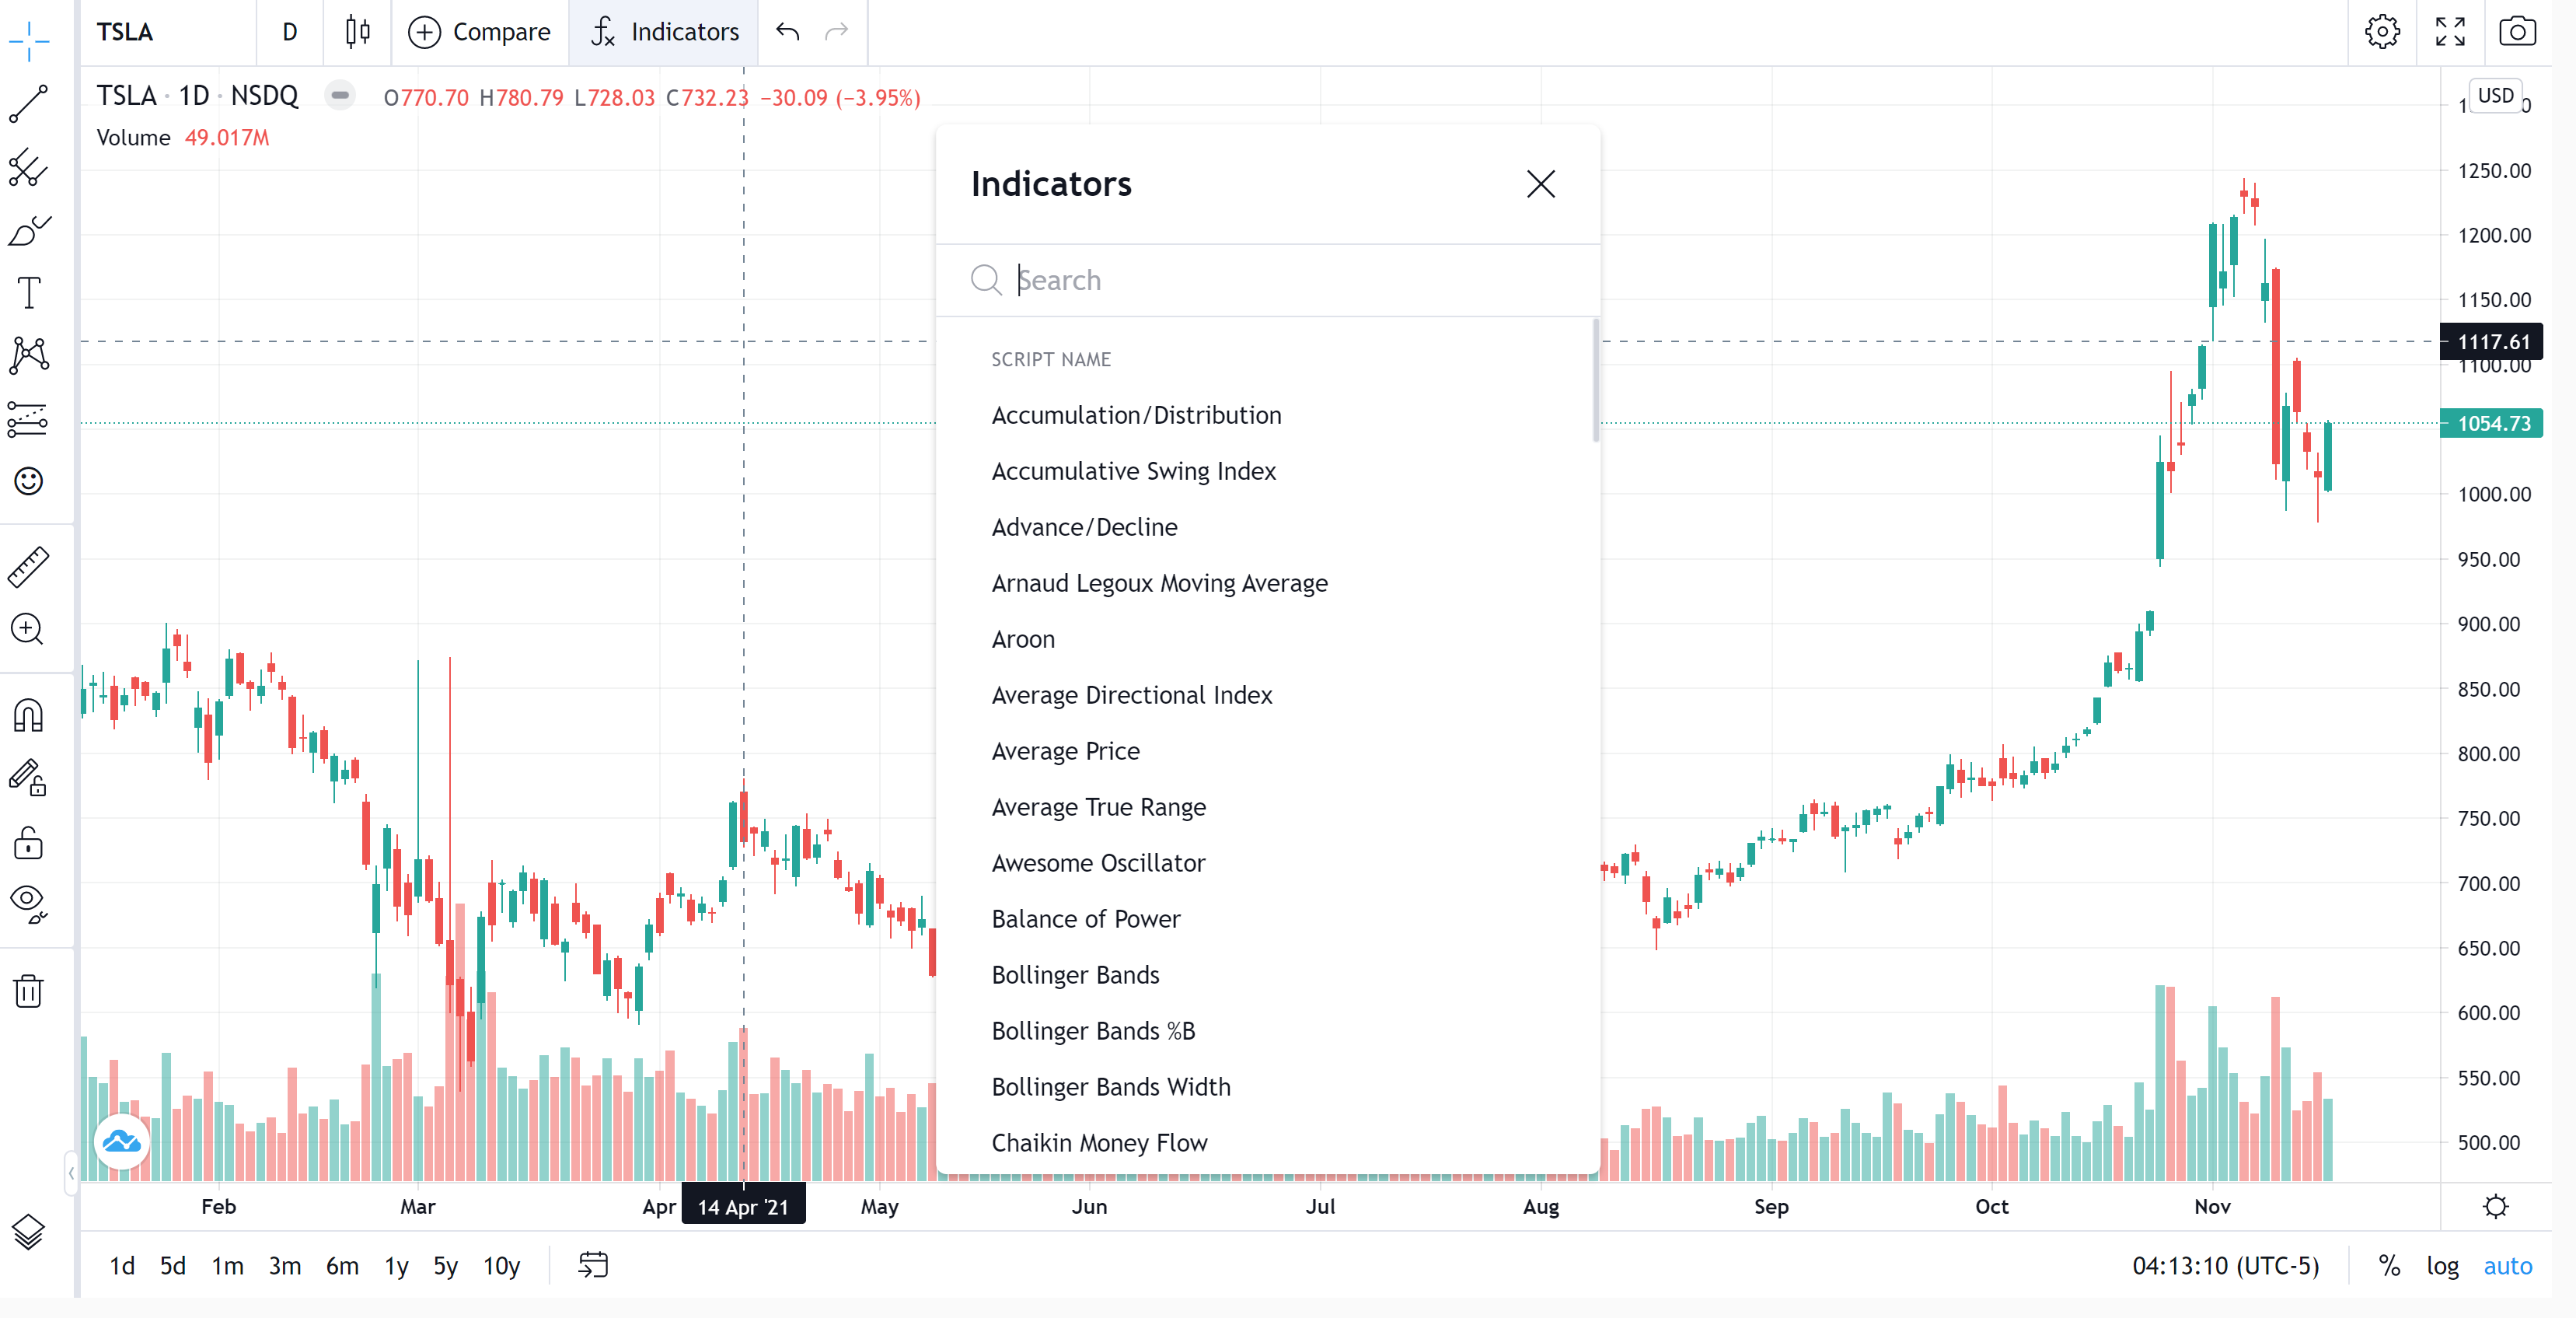Viewport: 2576px width, 1318px height.
Task: Open the candle chart style dropdown
Action: coord(357,32)
